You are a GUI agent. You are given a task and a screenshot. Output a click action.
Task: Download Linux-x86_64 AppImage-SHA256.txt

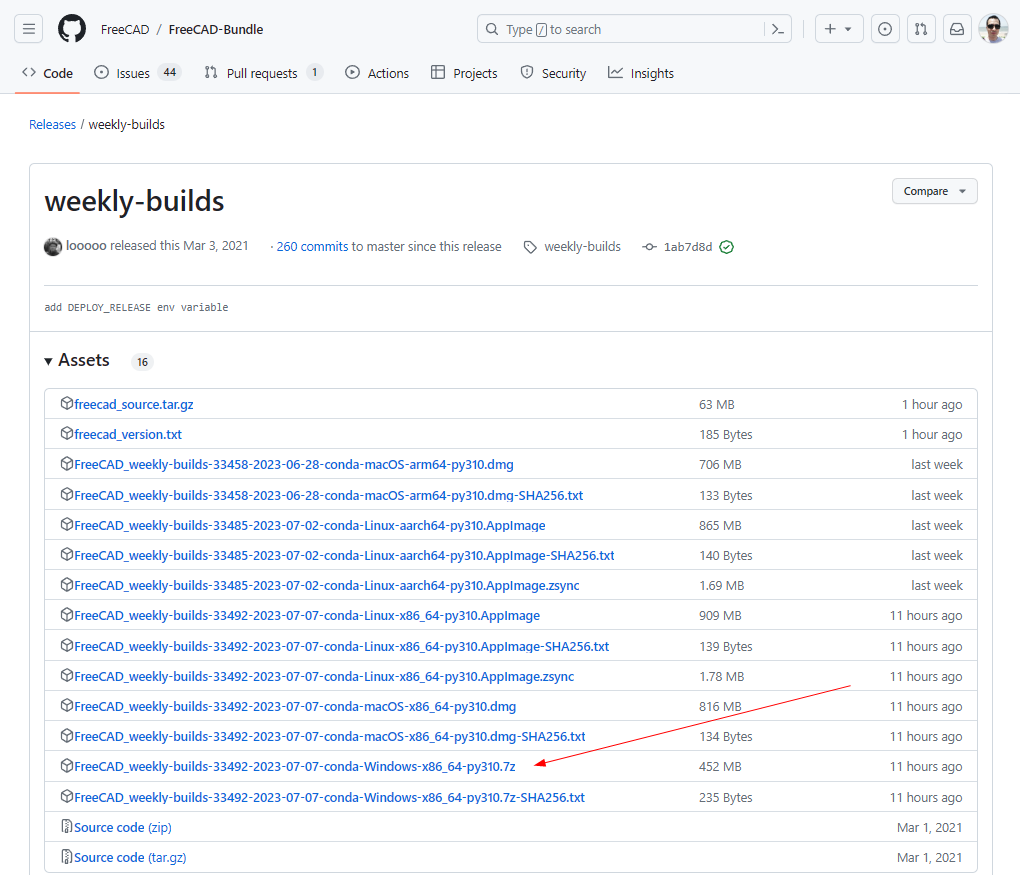342,646
